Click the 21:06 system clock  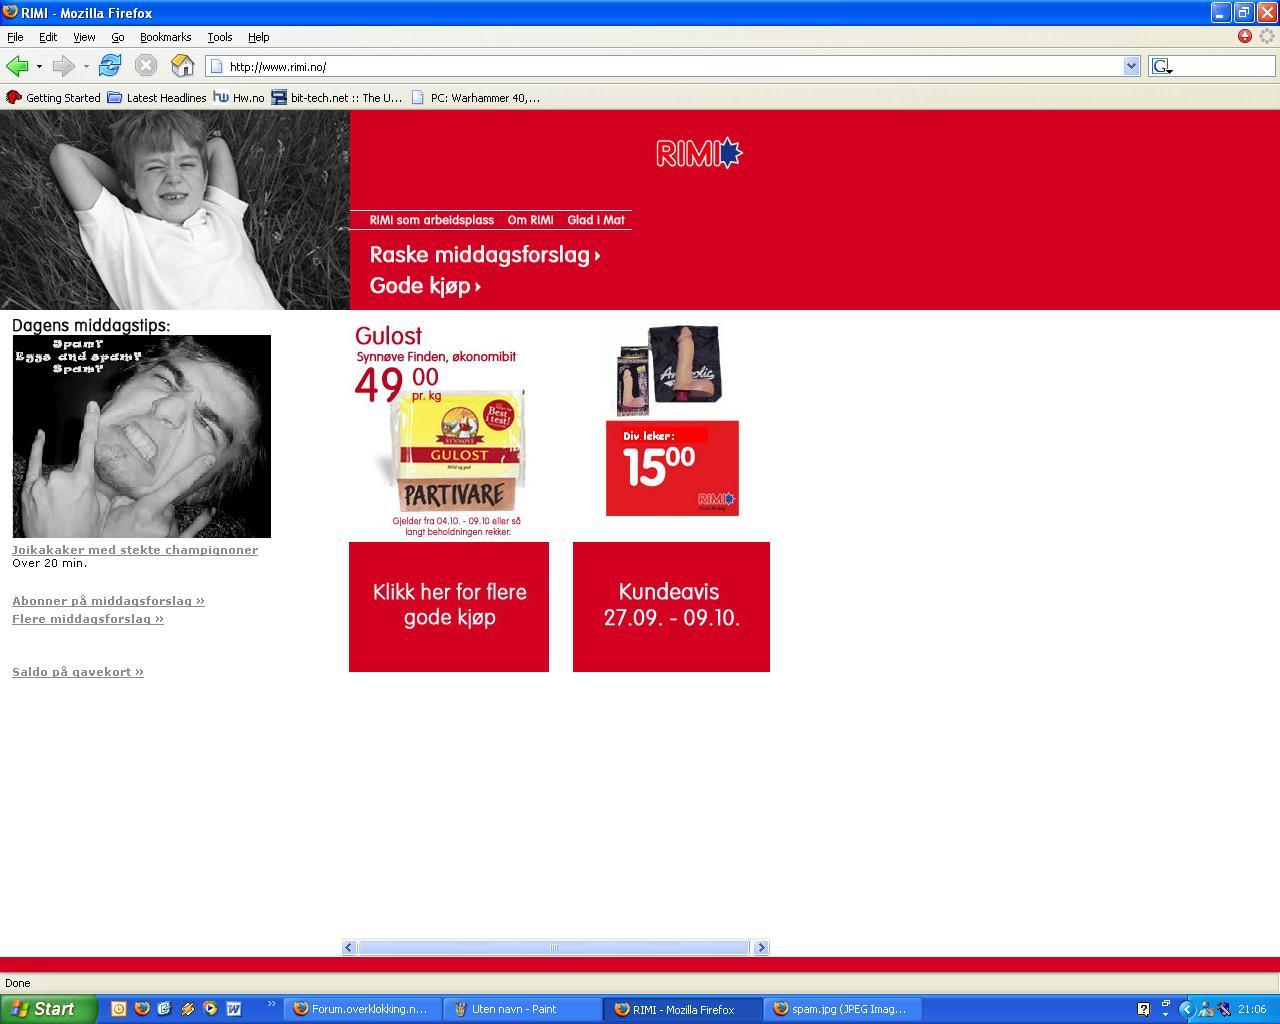pos(1252,1009)
